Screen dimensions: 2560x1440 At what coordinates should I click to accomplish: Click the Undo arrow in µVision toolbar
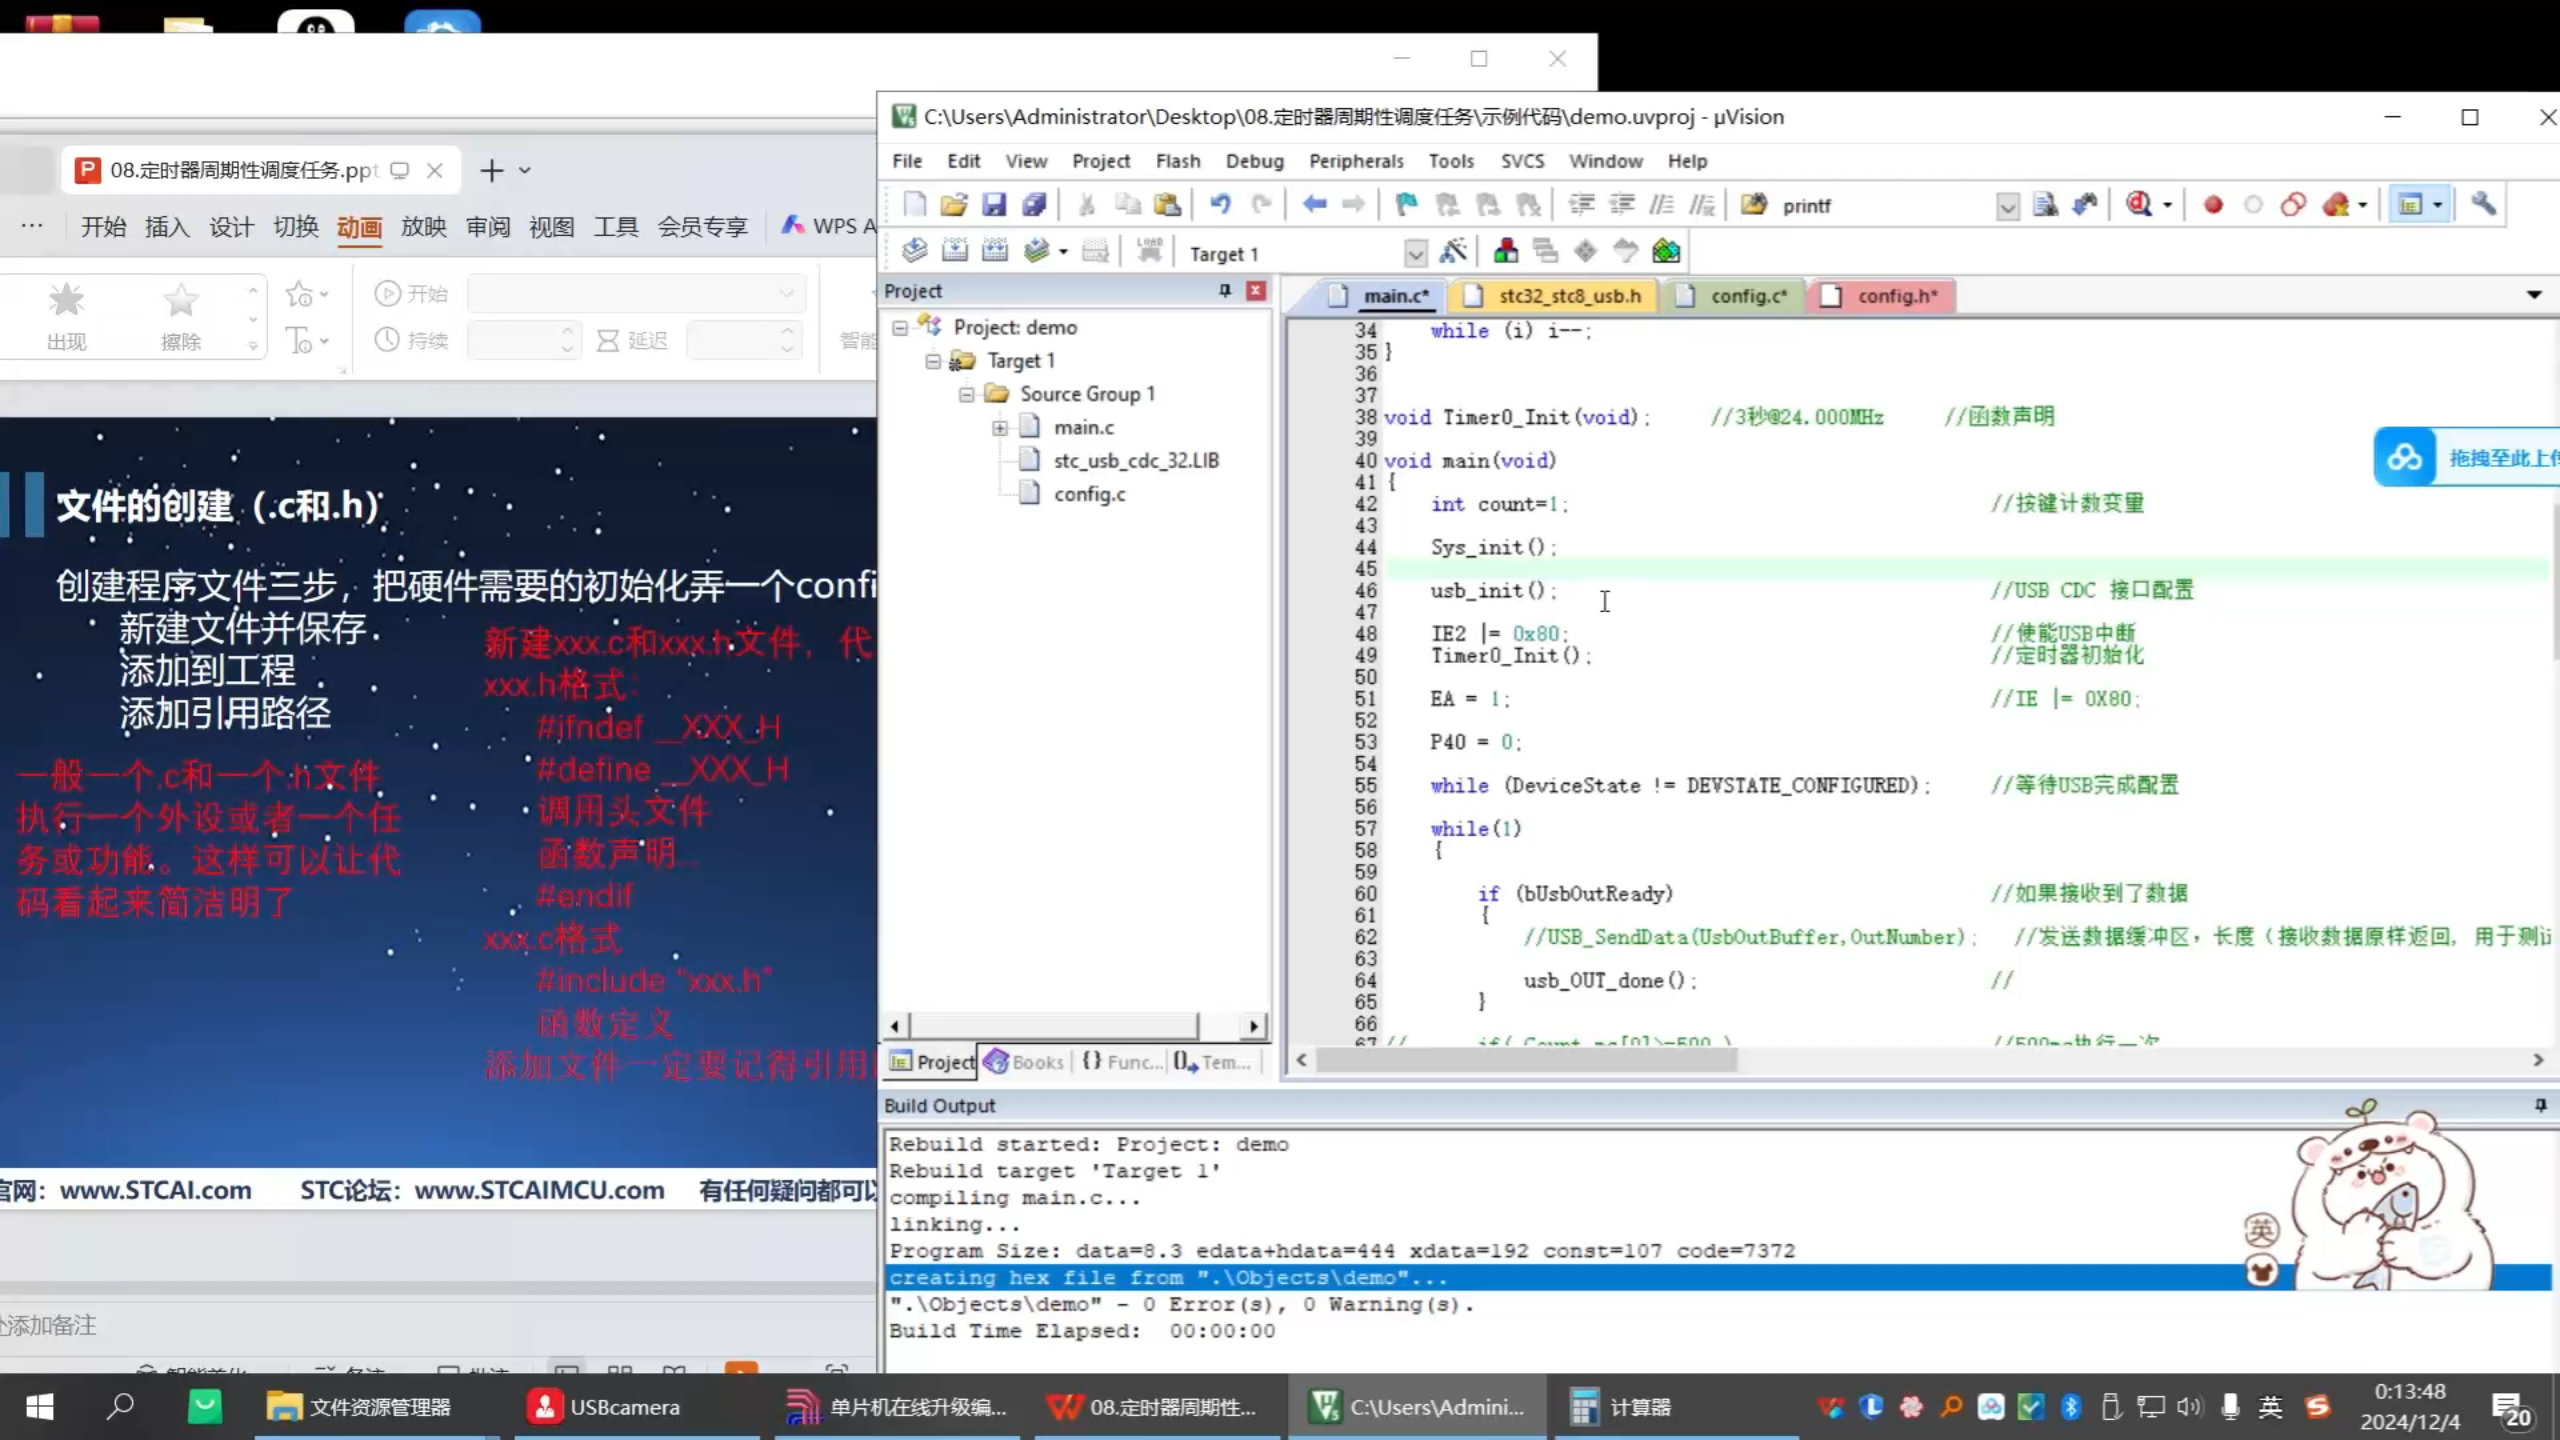pos(1220,205)
